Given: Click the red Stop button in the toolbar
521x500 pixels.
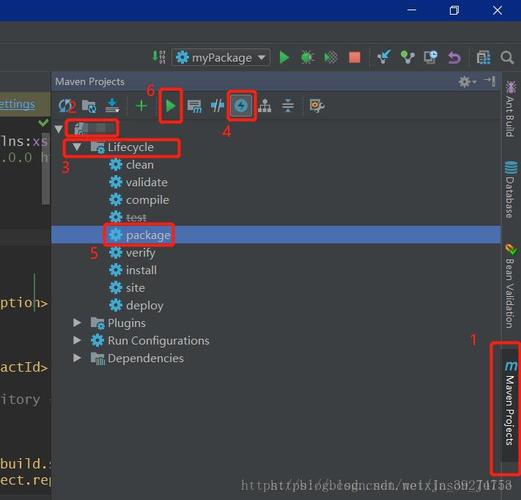Looking at the screenshot, I should click(x=354, y=57).
